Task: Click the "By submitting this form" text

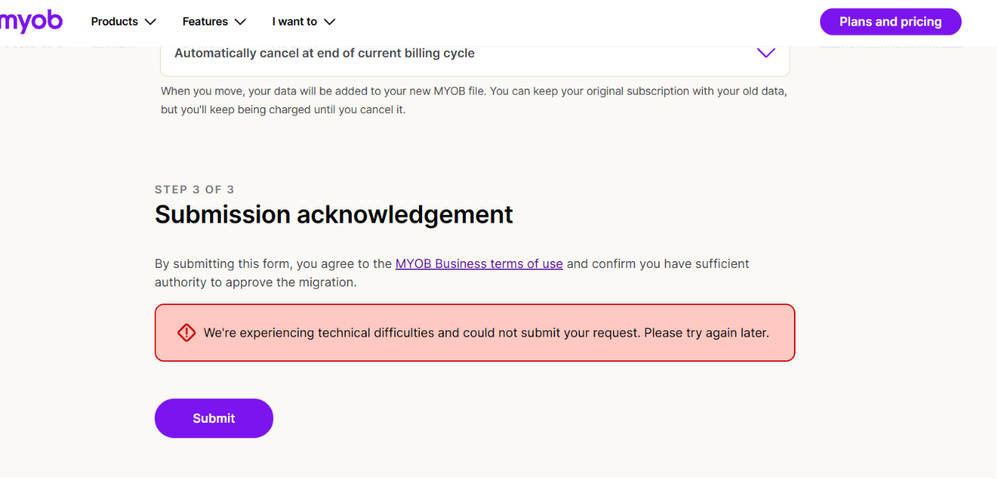Action: click(274, 263)
